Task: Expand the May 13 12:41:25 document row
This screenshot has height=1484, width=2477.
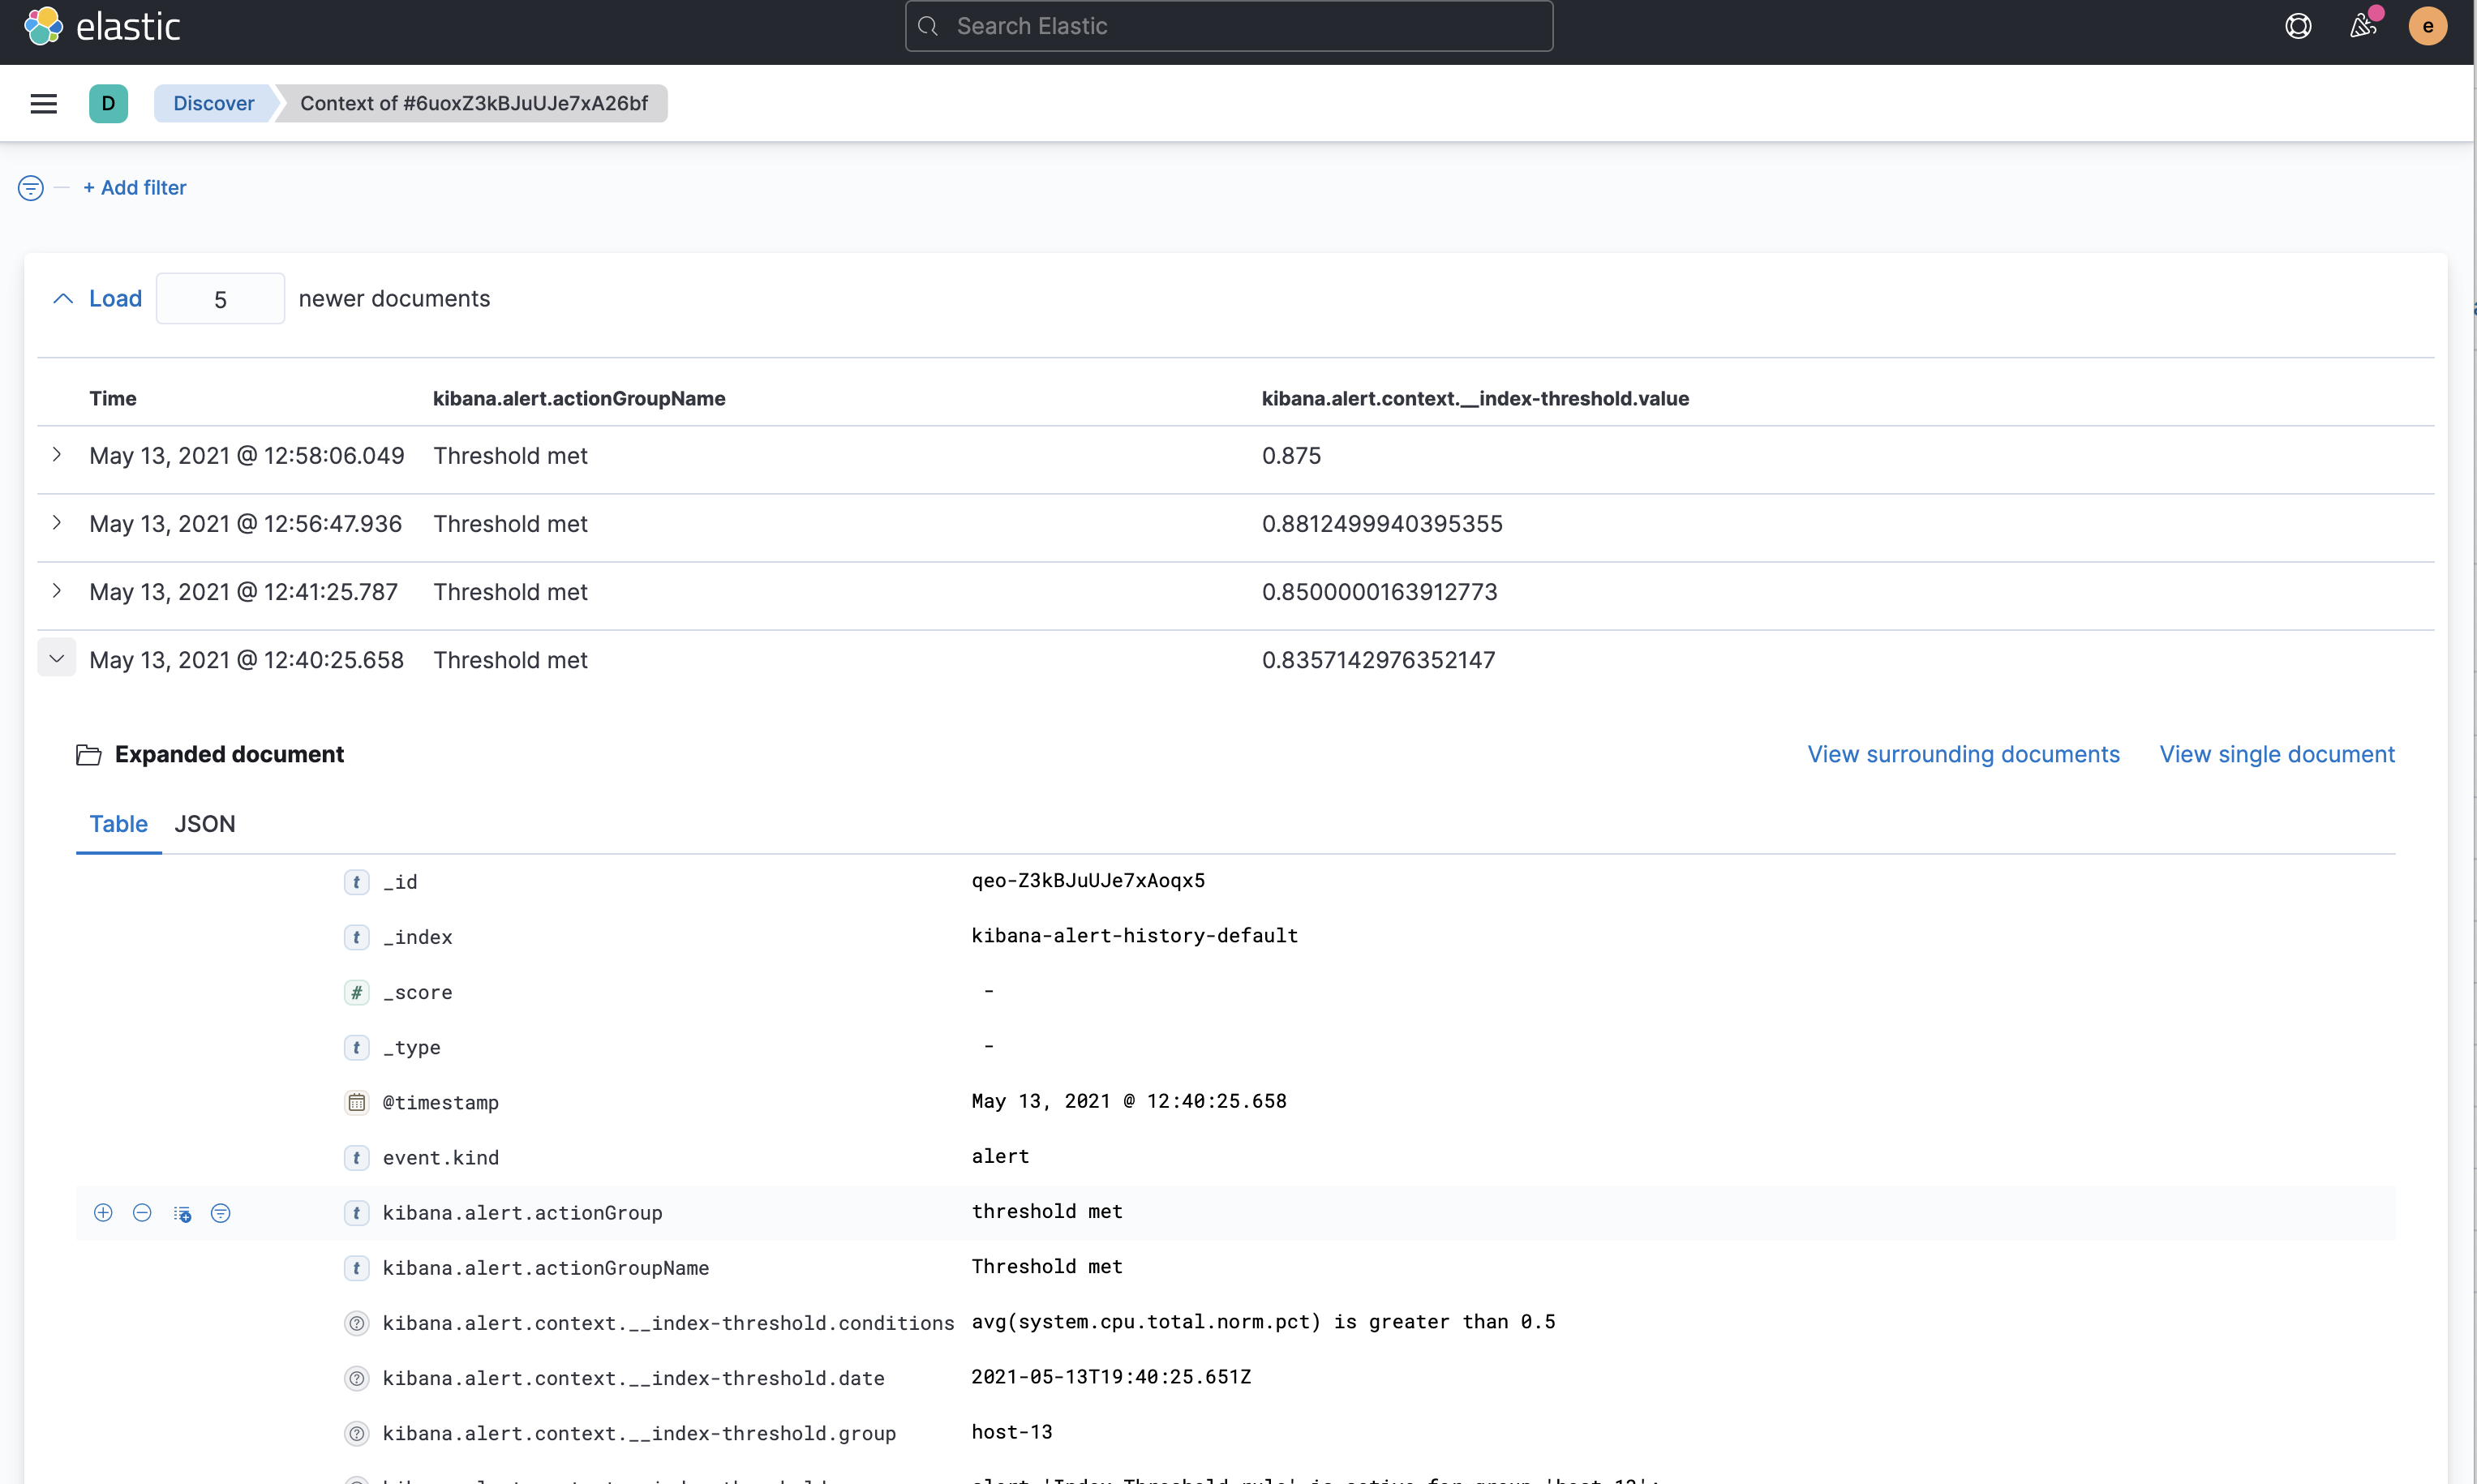Action: coord(58,592)
